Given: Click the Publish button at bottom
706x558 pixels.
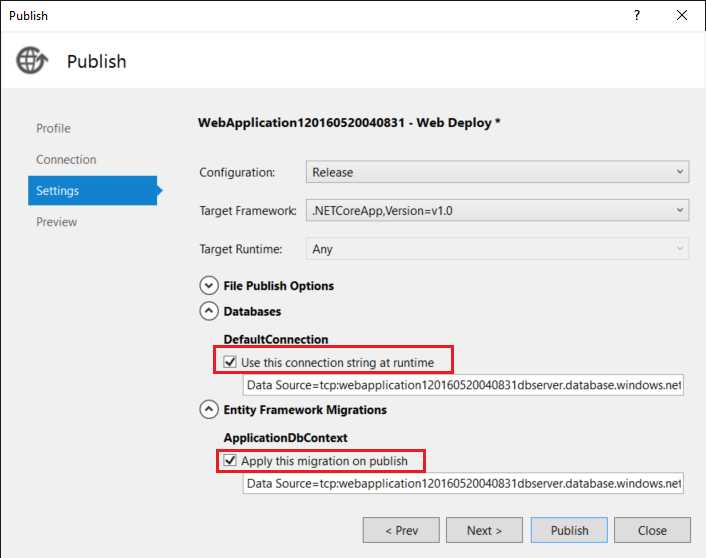Looking at the screenshot, I should click(569, 530).
